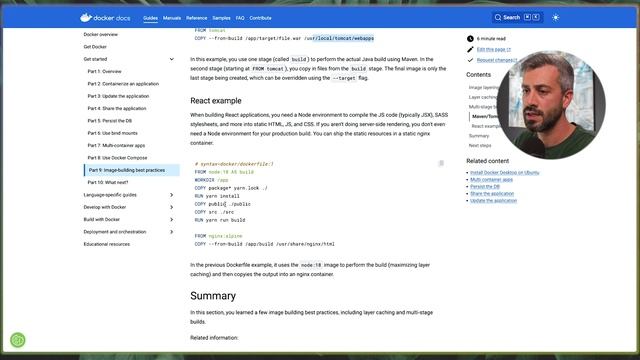Click the green round badge at bottom left
The height and width of the screenshot is (360, 640).
click(x=18, y=340)
